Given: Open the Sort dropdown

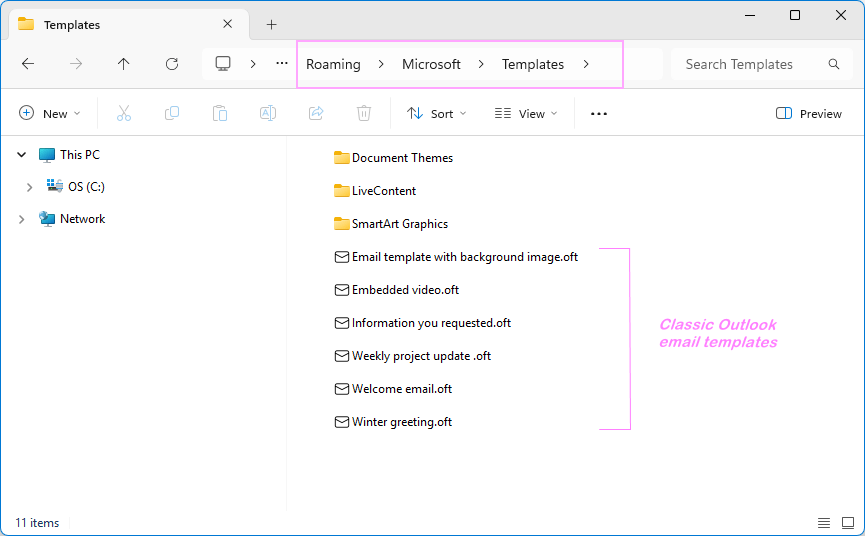Looking at the screenshot, I should tap(437, 114).
